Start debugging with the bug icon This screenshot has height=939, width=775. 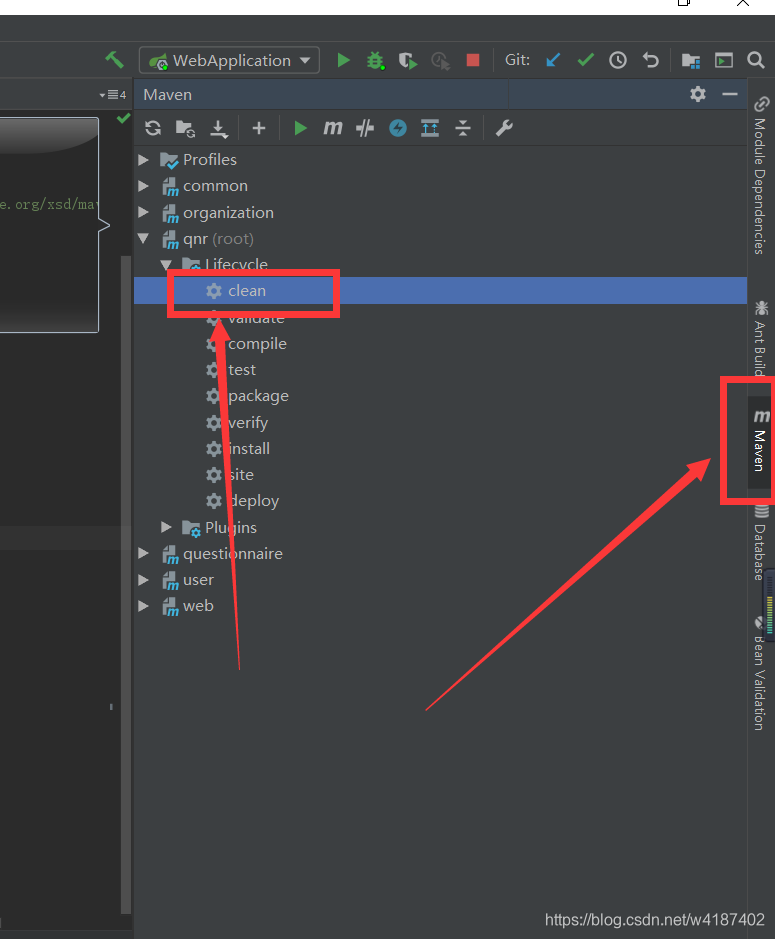click(x=376, y=60)
